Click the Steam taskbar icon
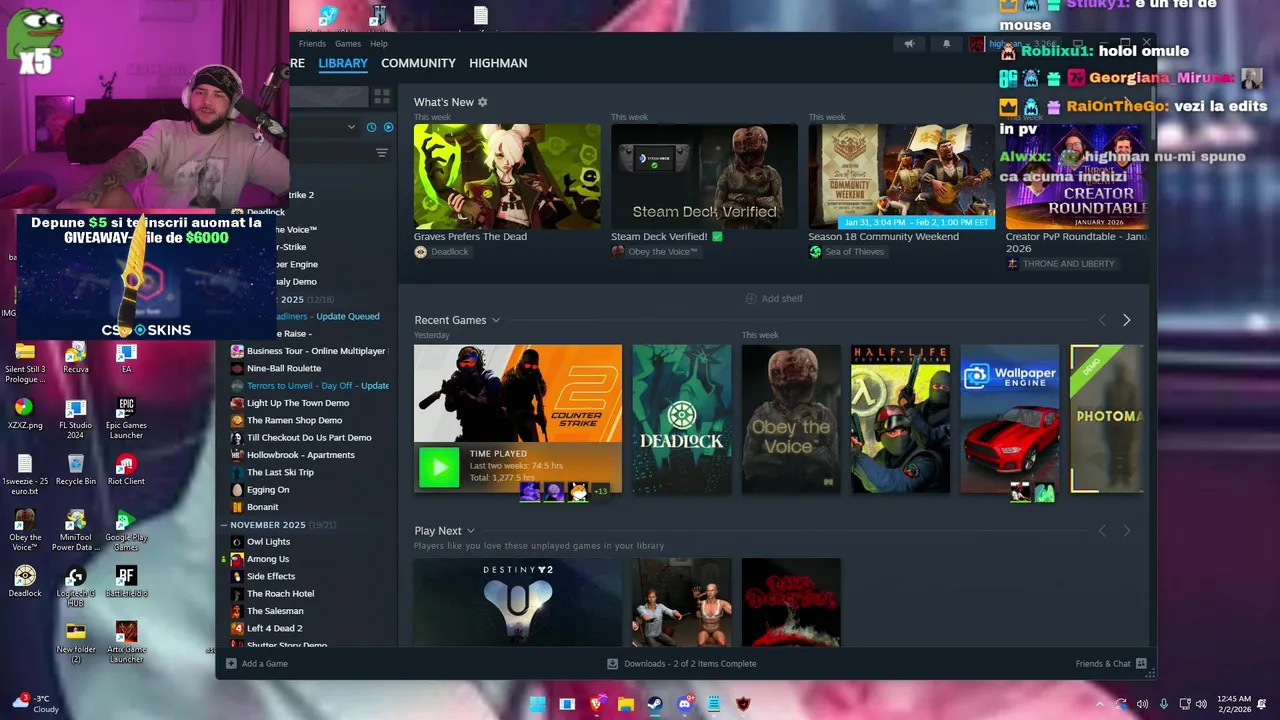Viewport: 1280px width, 720px height. (655, 704)
